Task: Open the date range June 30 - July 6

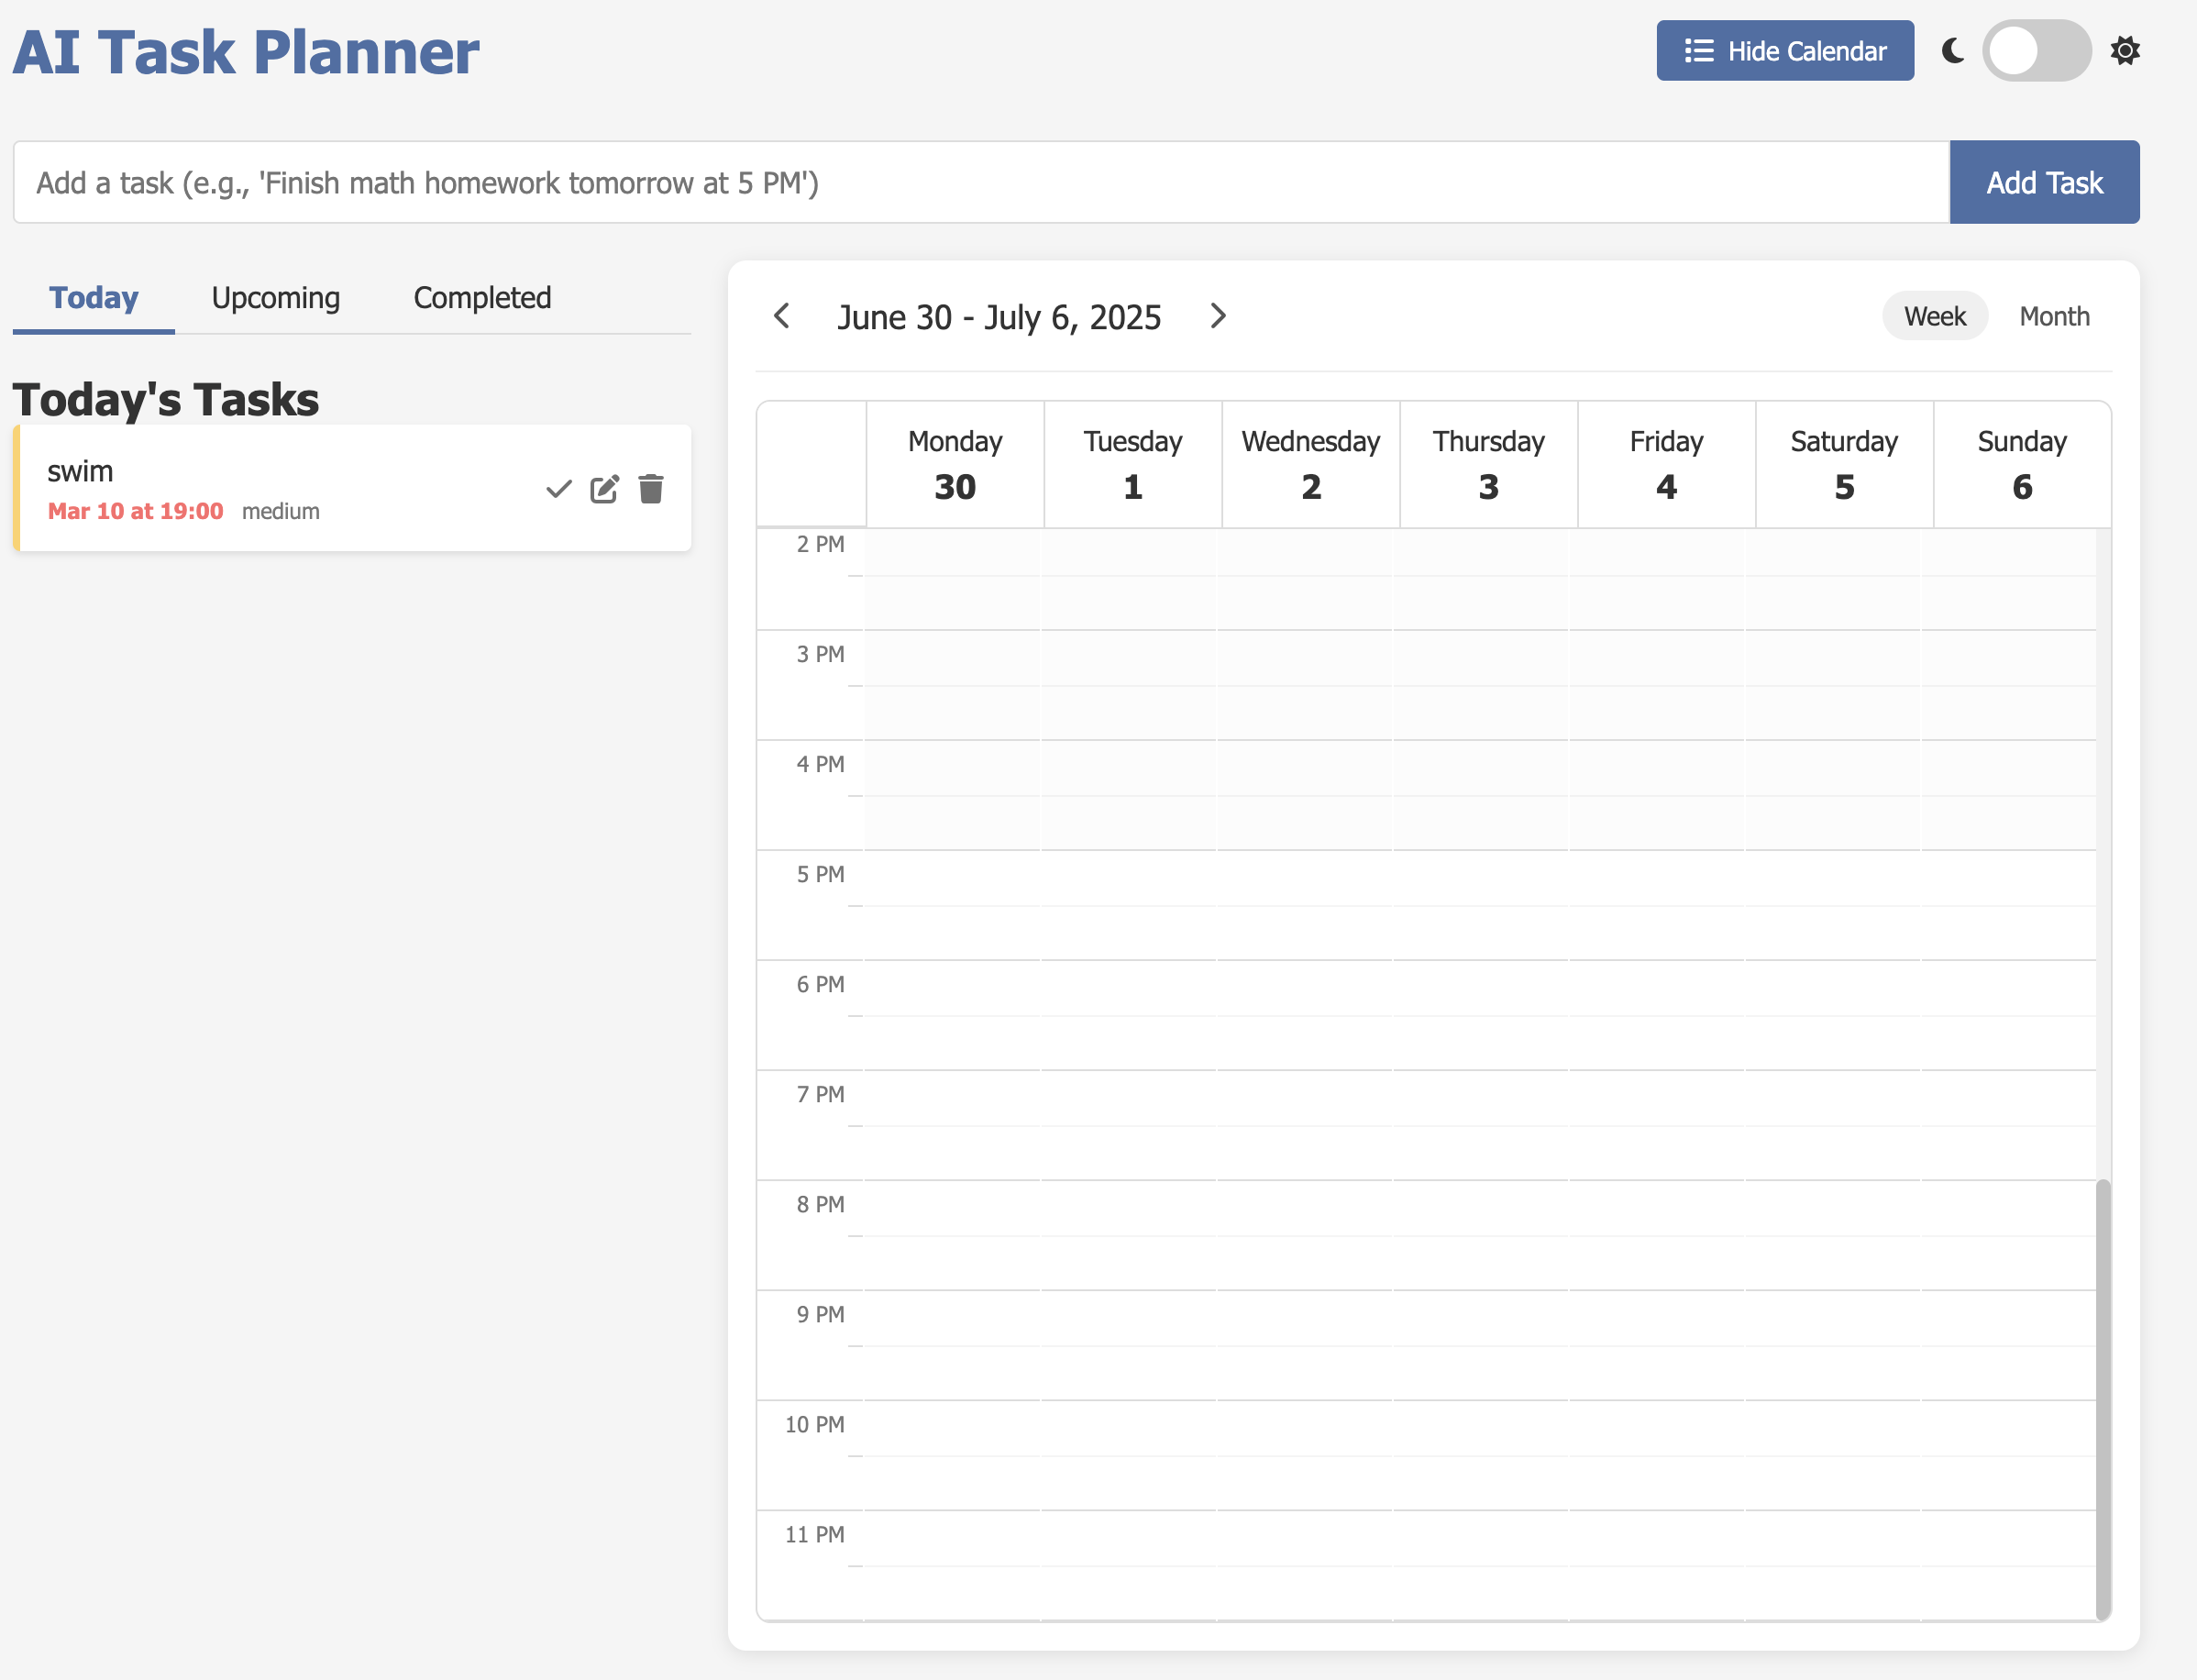Action: [999, 316]
